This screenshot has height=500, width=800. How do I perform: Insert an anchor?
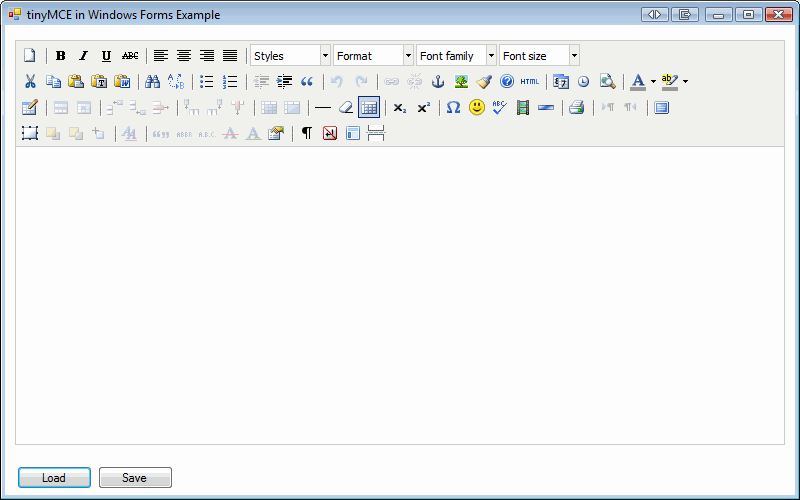(x=438, y=81)
